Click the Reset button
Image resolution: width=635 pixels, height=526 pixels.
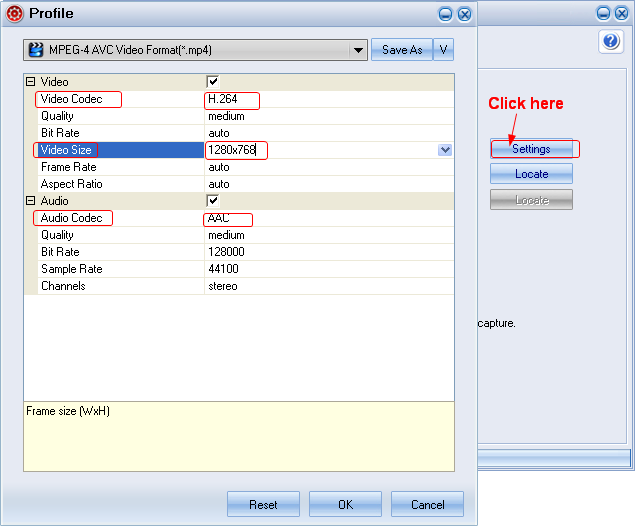[263, 504]
